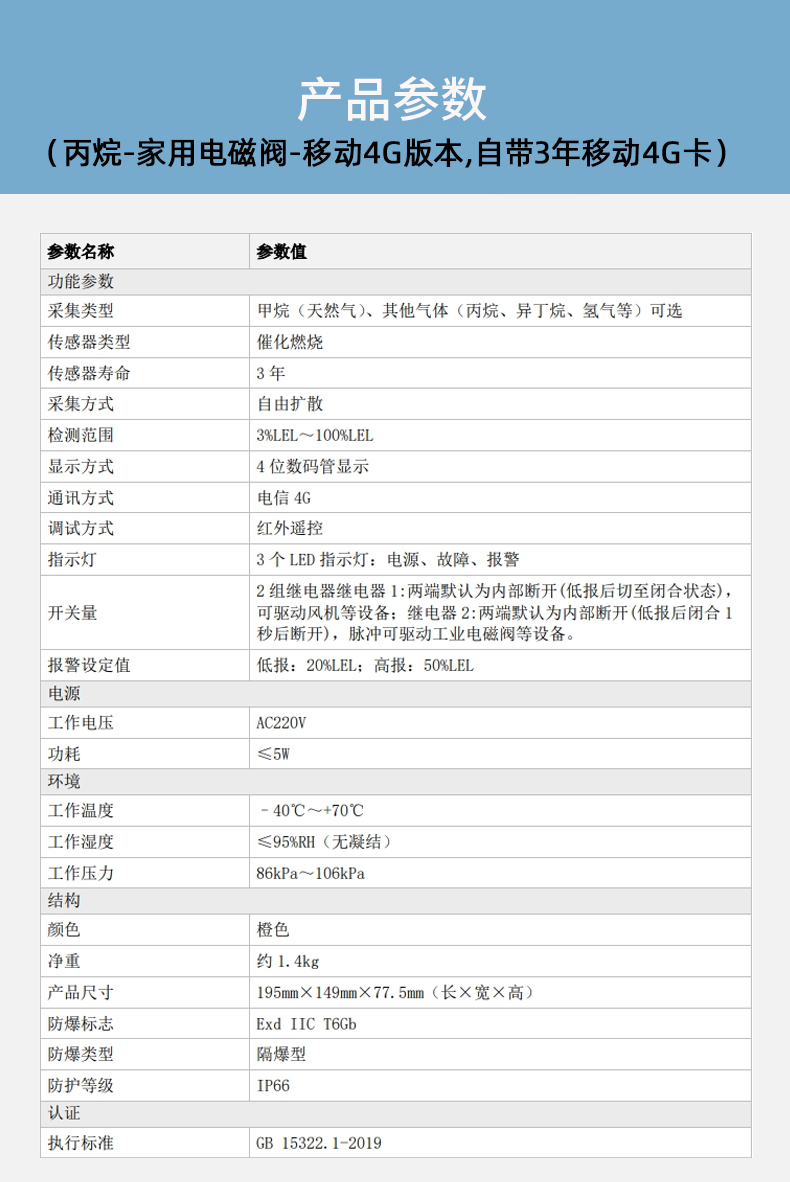
Task: Click the 采集类型 label cell
Action: pos(81,311)
